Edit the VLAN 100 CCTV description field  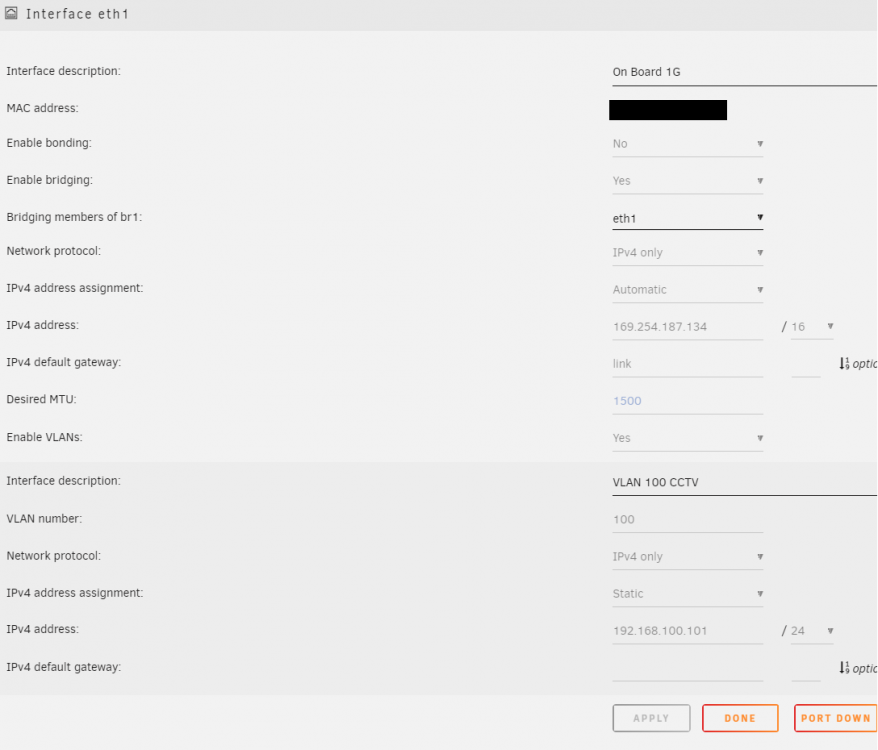744,482
